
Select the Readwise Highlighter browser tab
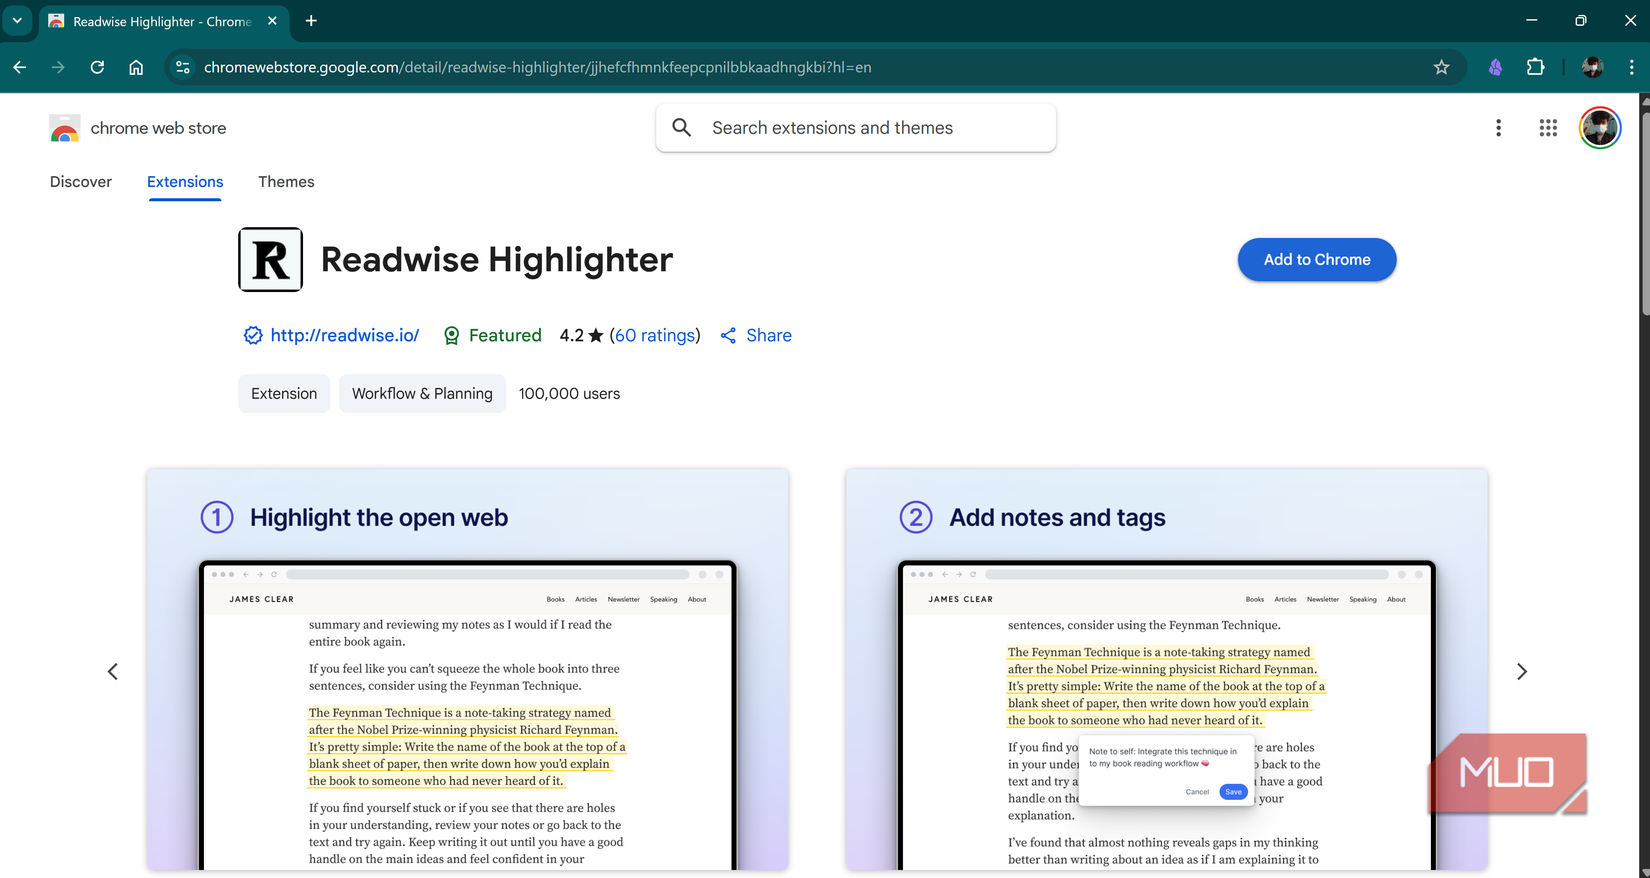[x=164, y=21]
